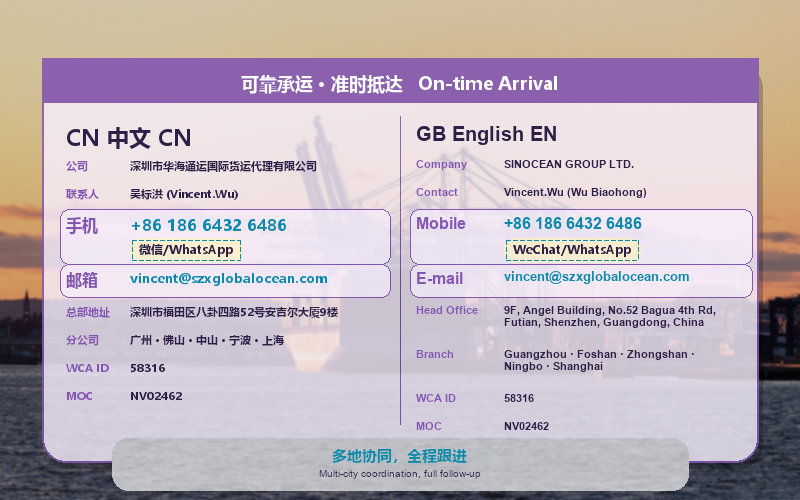Click the 邮箱 label
Image resolution: width=800 pixels, height=500 pixels.
point(82,280)
